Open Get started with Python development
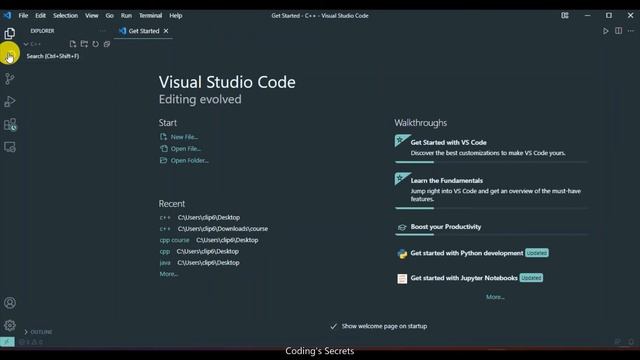Viewport: 640px width, 360px height. [467, 253]
